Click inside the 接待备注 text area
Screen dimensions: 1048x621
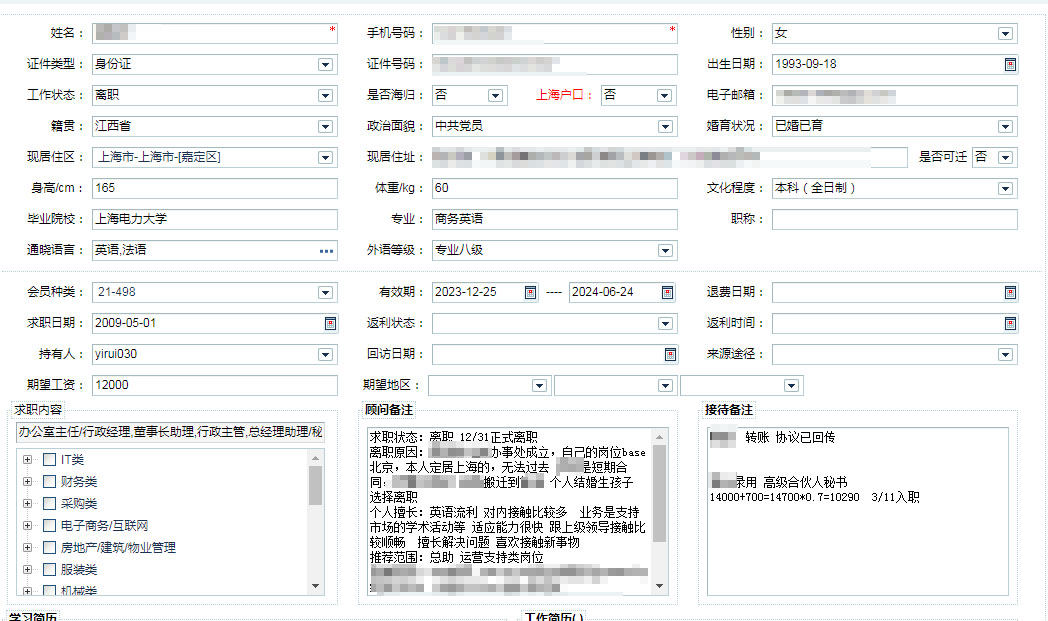858,511
